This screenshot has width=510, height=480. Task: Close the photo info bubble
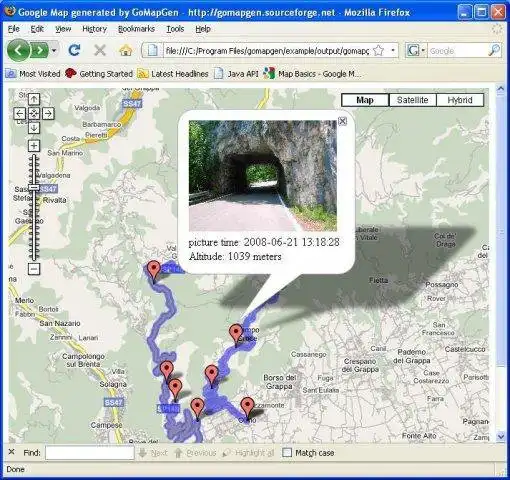click(342, 121)
